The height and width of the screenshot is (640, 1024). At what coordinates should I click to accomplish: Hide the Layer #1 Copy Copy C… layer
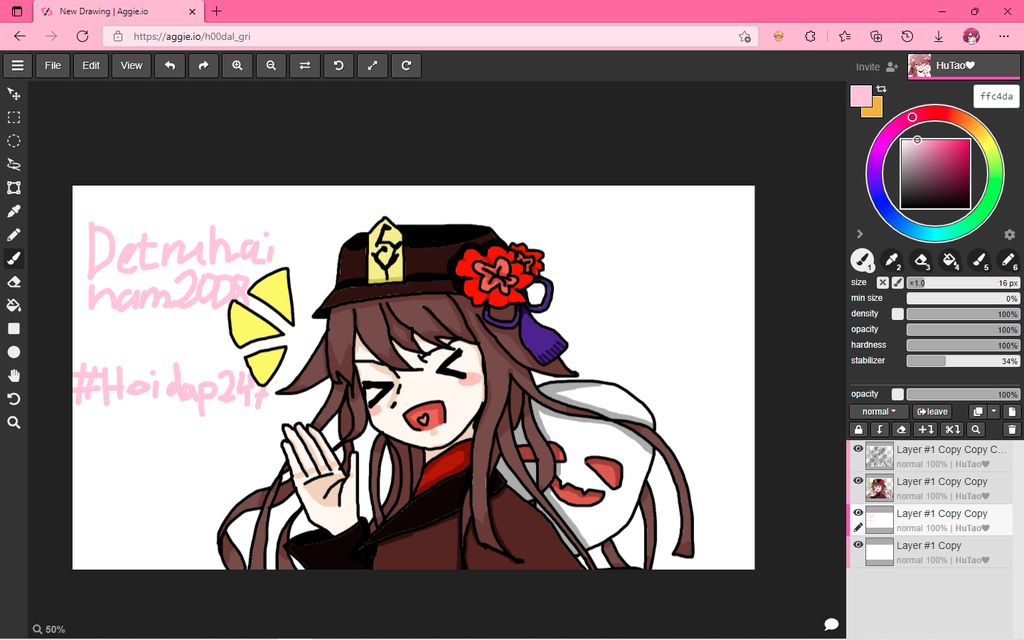pyautogui.click(x=858, y=449)
